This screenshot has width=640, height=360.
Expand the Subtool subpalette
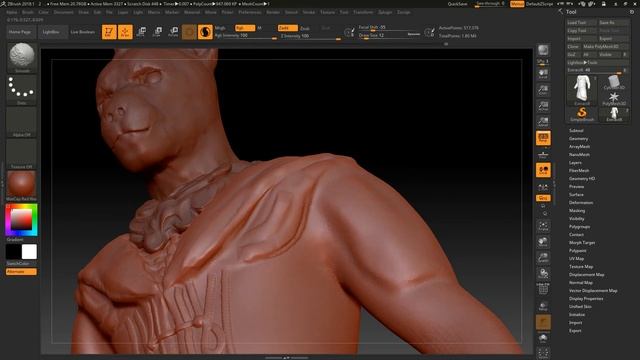576,131
